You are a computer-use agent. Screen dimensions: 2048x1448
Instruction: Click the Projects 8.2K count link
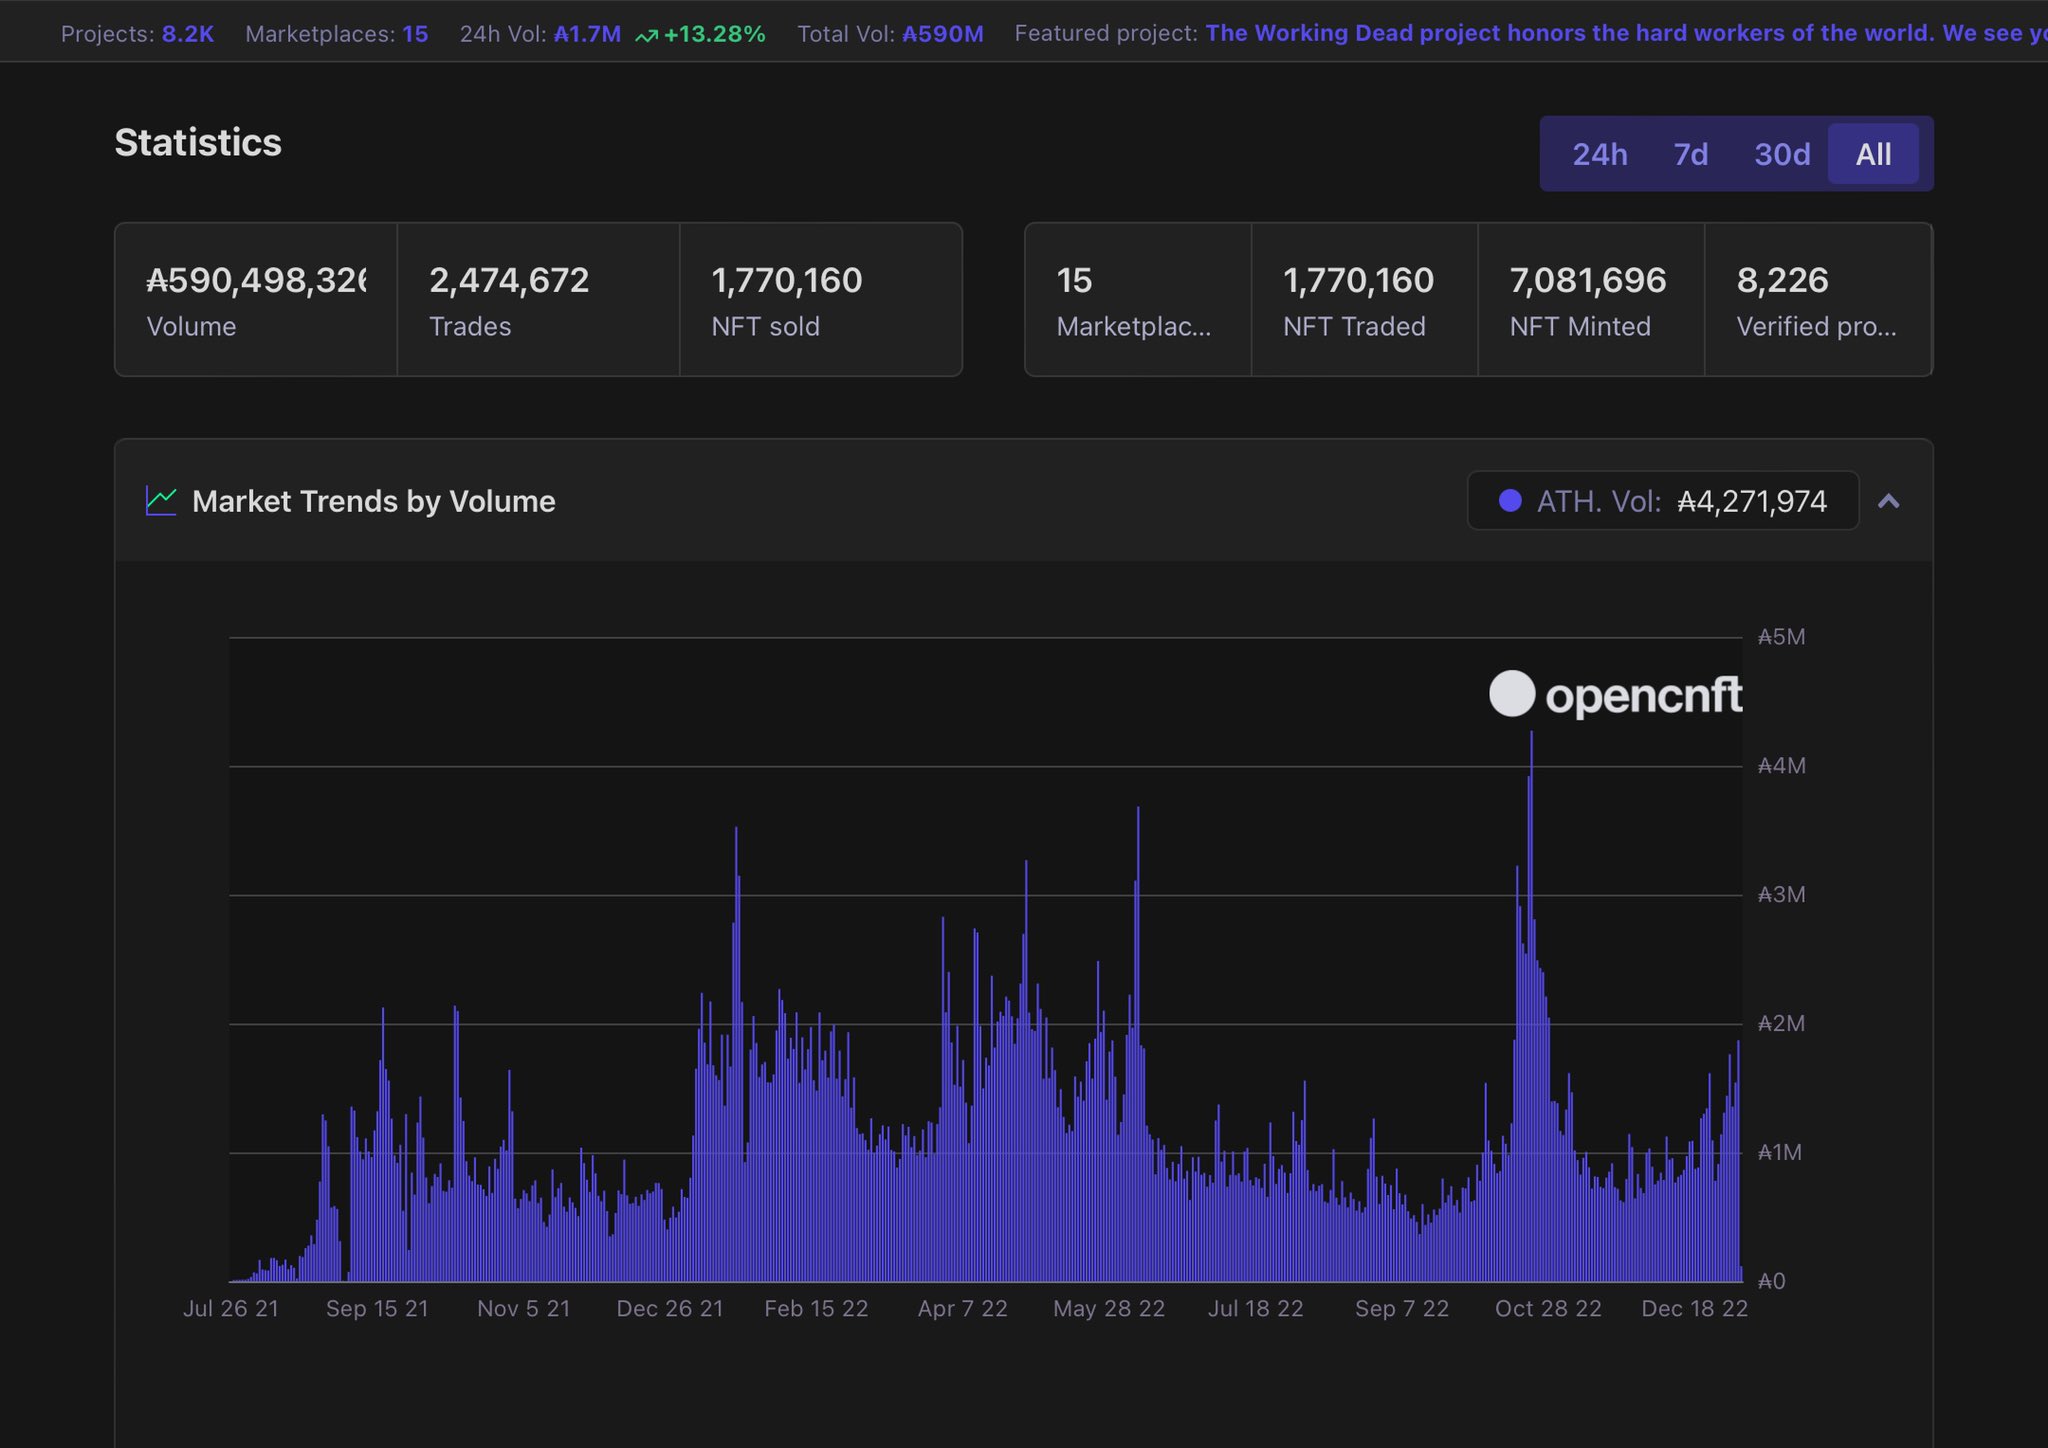(188, 34)
